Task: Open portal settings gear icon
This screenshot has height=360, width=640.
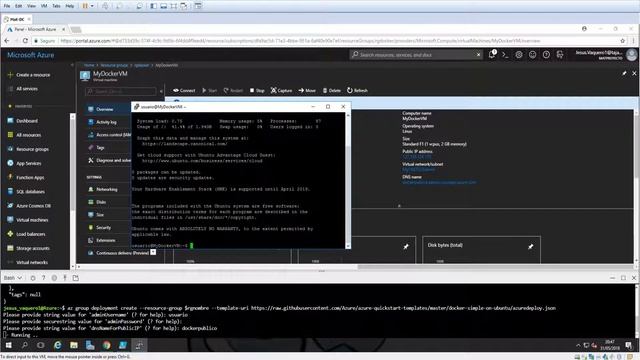Action: point(519,55)
